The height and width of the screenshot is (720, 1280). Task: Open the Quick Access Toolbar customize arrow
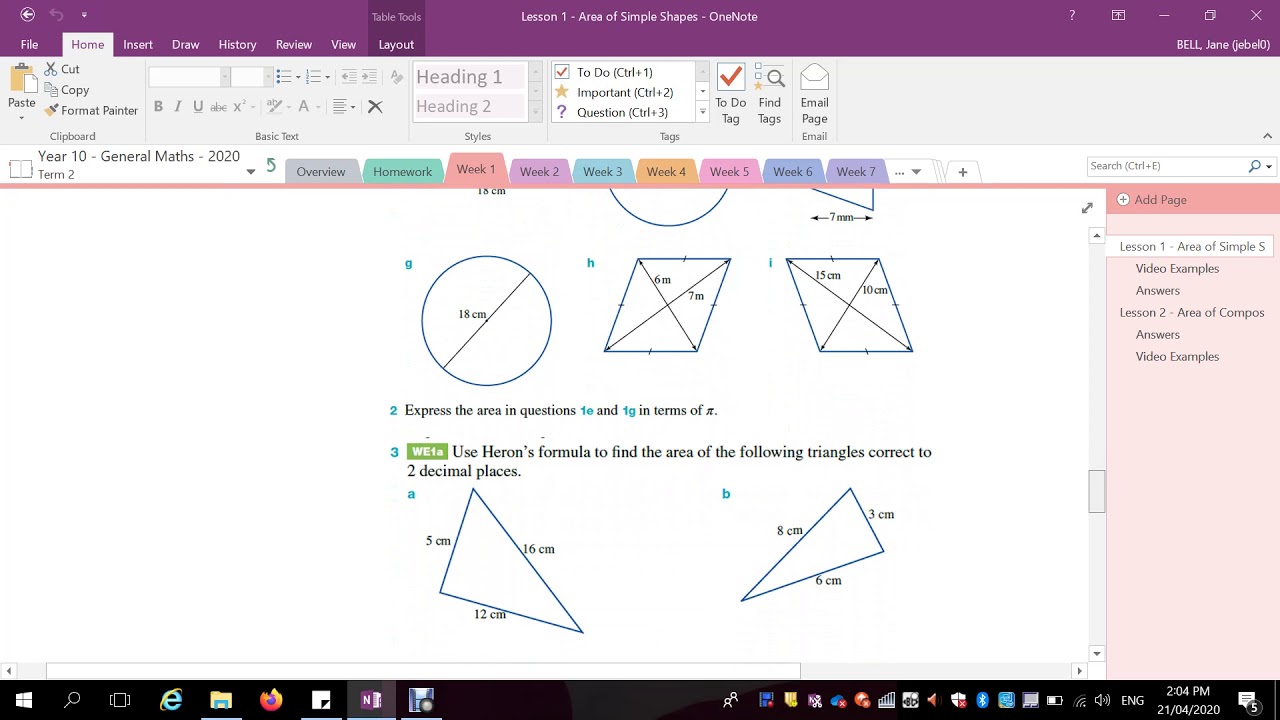[x=84, y=15]
